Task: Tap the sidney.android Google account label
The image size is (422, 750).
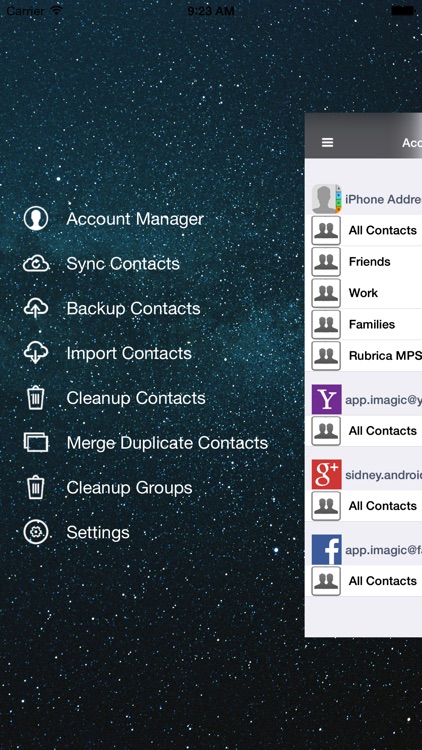Action: [x=383, y=475]
